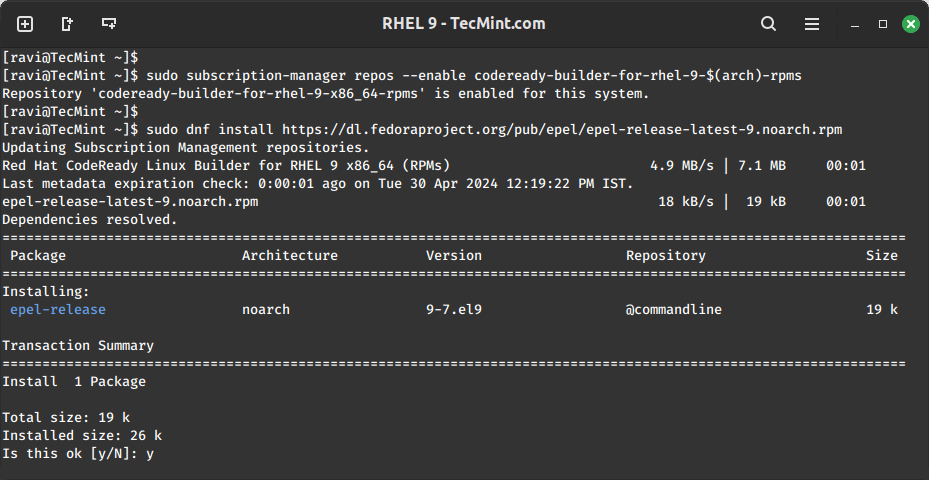Click the third icon in the header bar
Image resolution: width=929 pixels, height=480 pixels.
(x=109, y=23)
